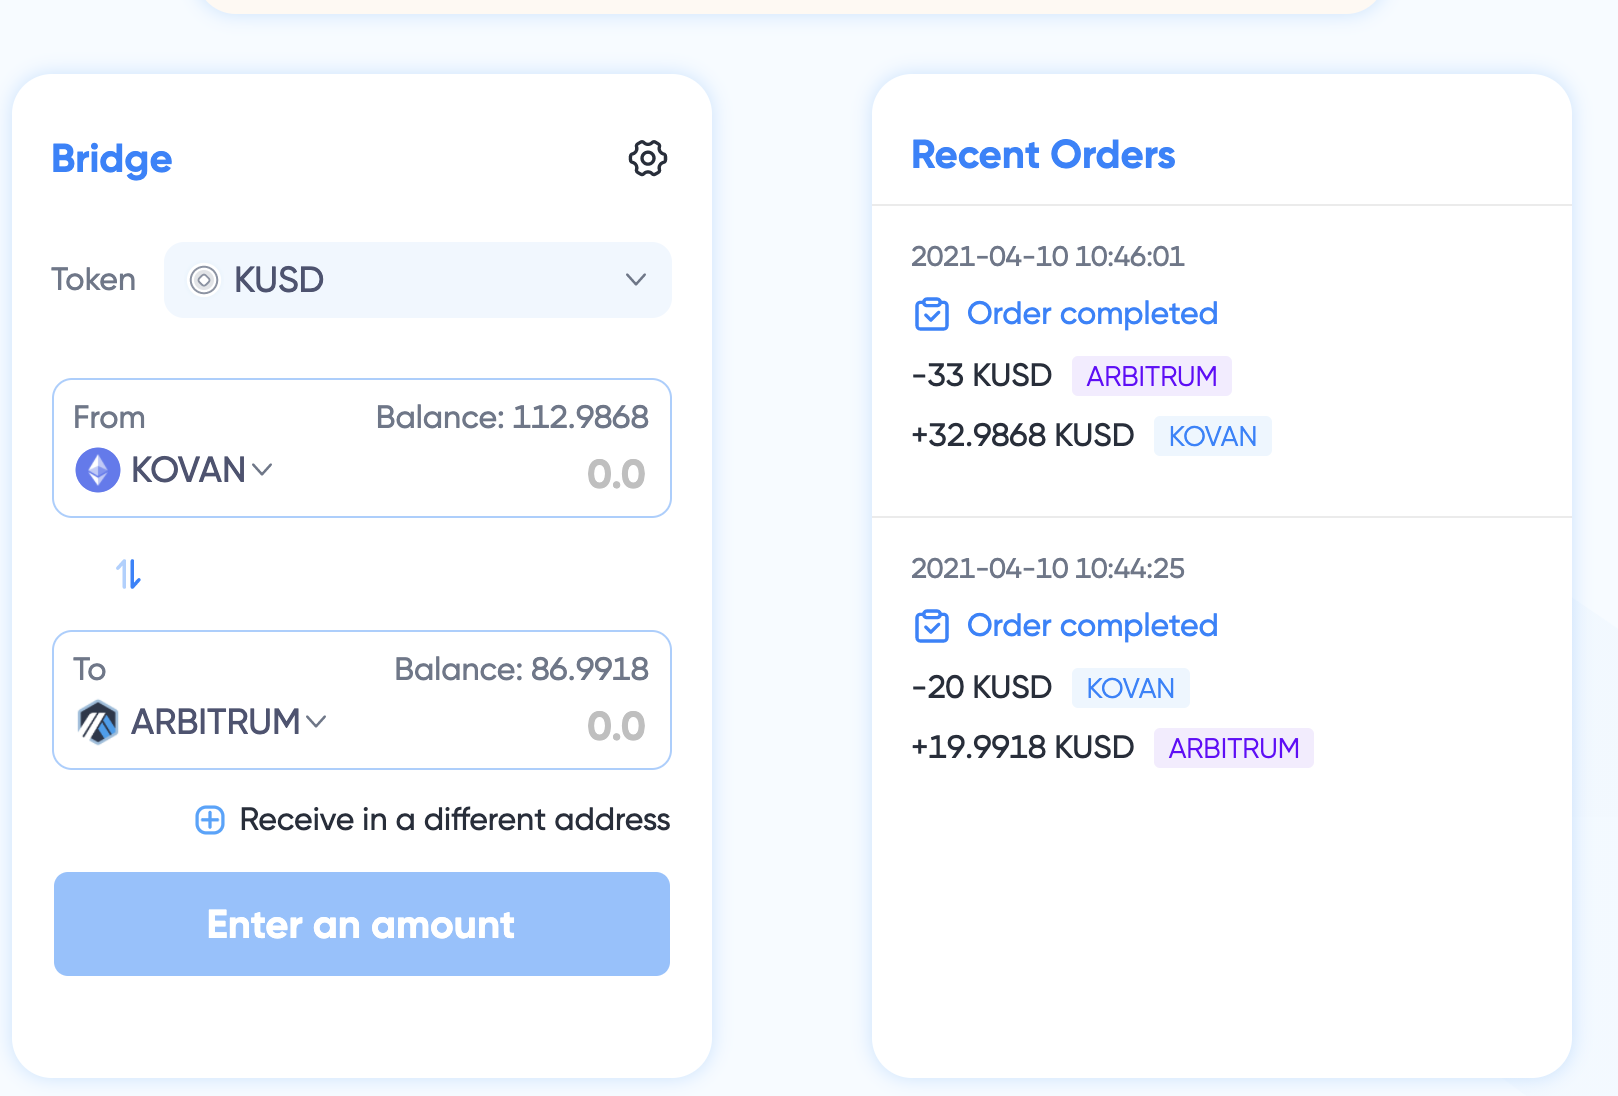Viewport: 1618px width, 1096px height.
Task: Open Order completed link from 10:44:25
Action: pyautogui.click(x=1092, y=626)
